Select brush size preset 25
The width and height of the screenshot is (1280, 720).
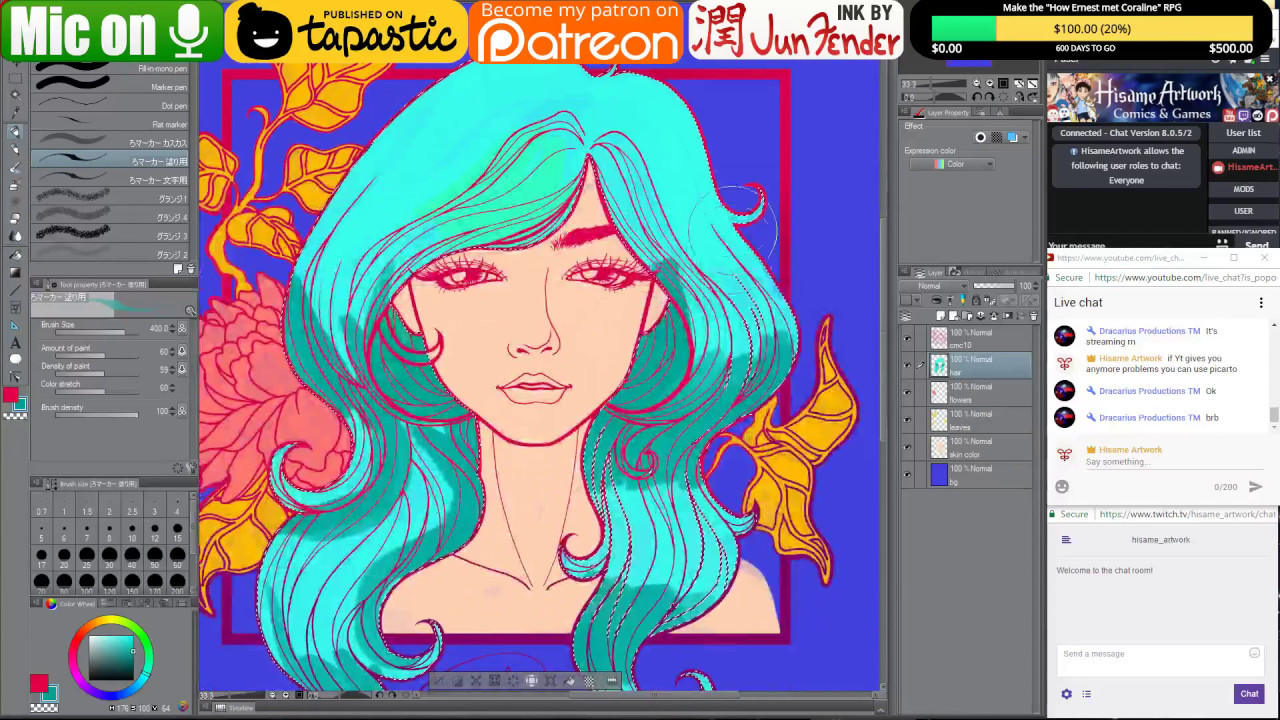click(87, 557)
